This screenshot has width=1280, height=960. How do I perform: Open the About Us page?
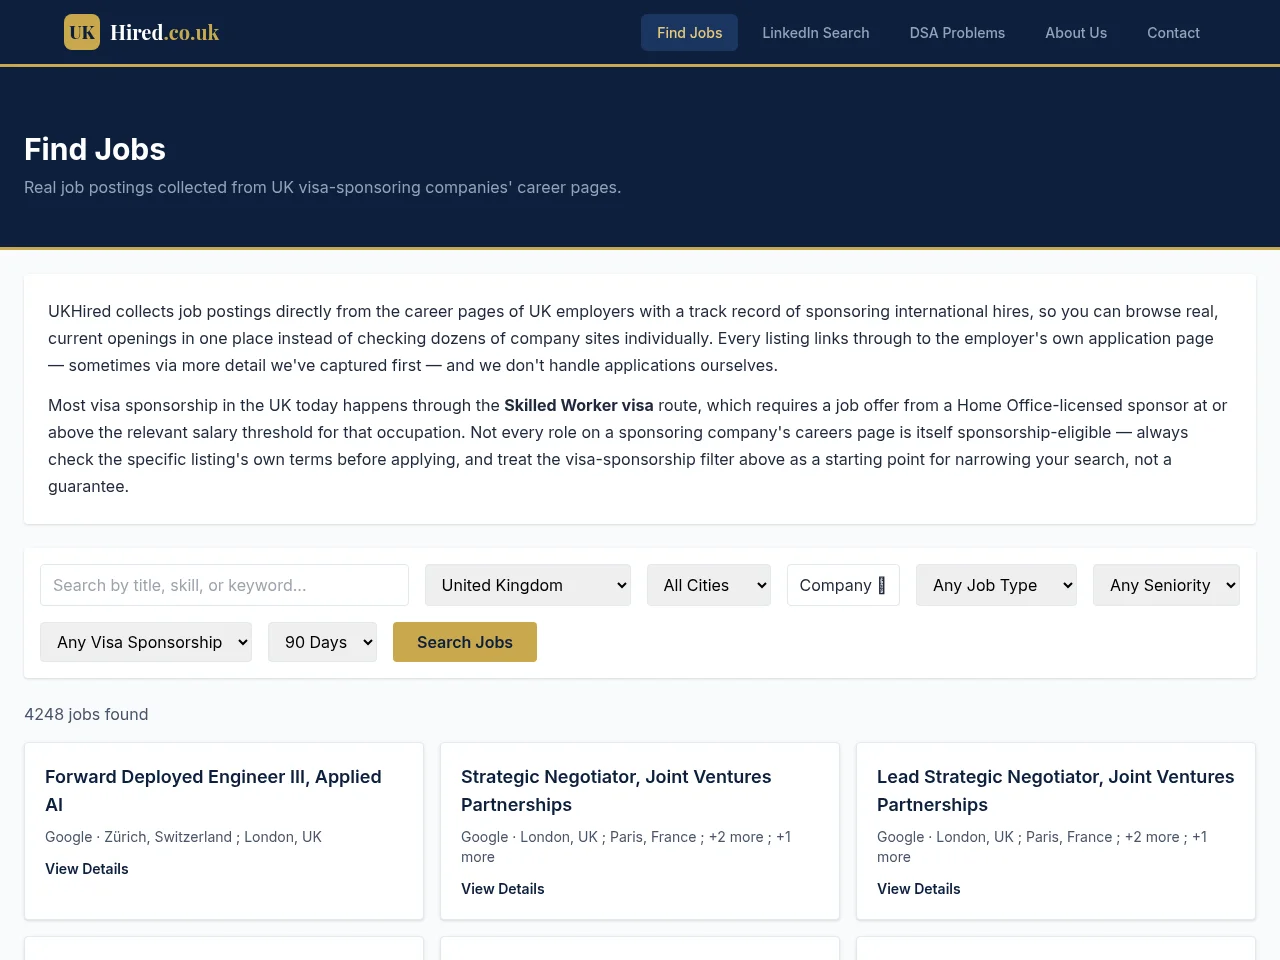(x=1076, y=32)
